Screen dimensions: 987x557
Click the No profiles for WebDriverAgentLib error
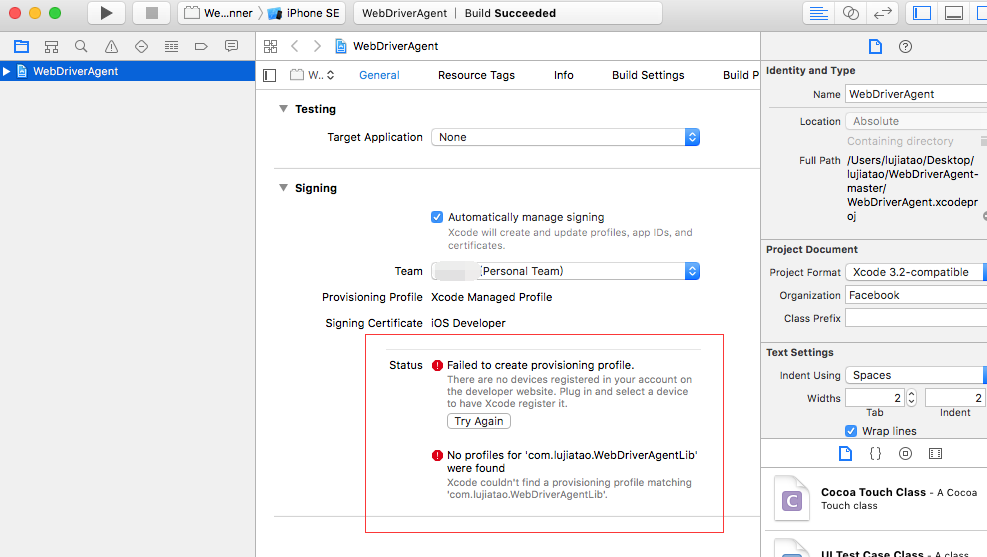pyautogui.click(x=572, y=461)
